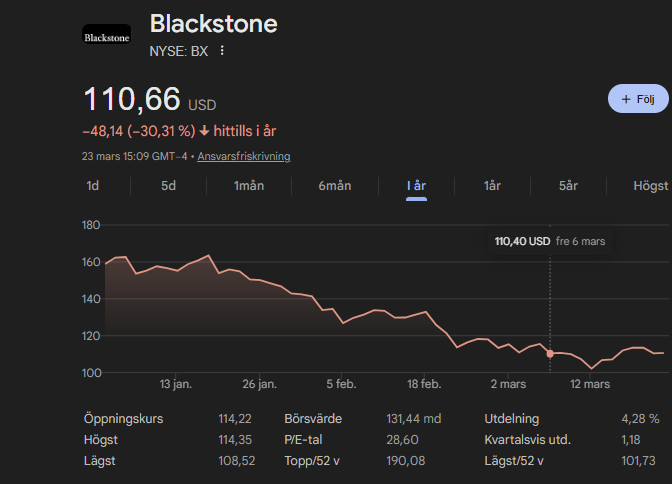Select the 5d time range tab
Screen dimensions: 672x484
click(x=168, y=186)
